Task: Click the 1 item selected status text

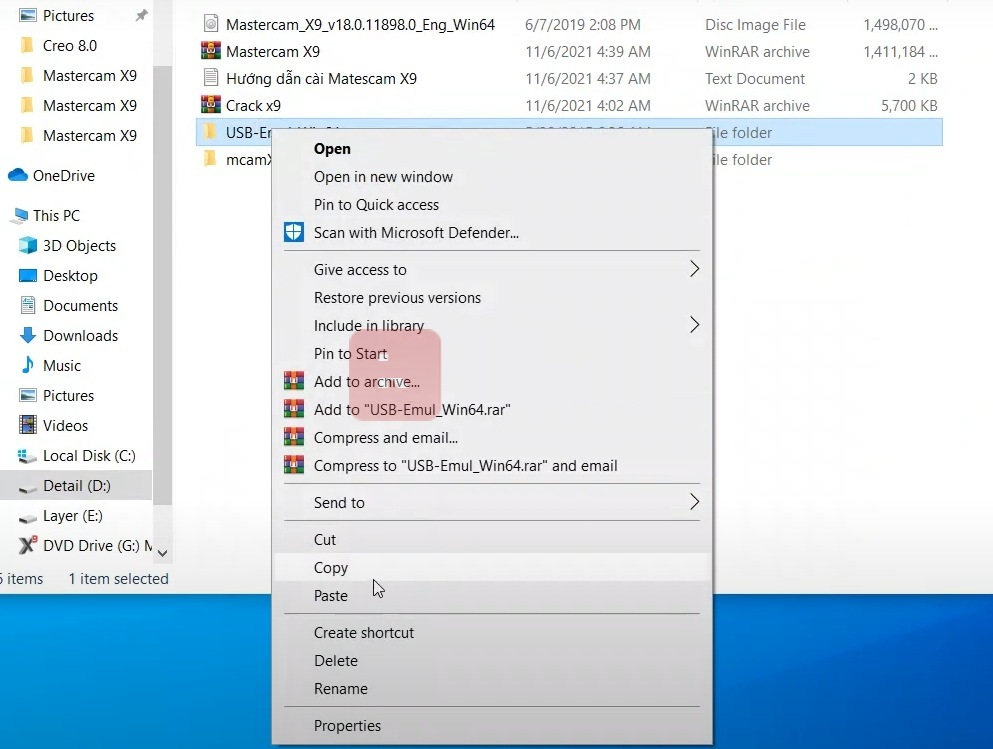Action: [x=118, y=579]
